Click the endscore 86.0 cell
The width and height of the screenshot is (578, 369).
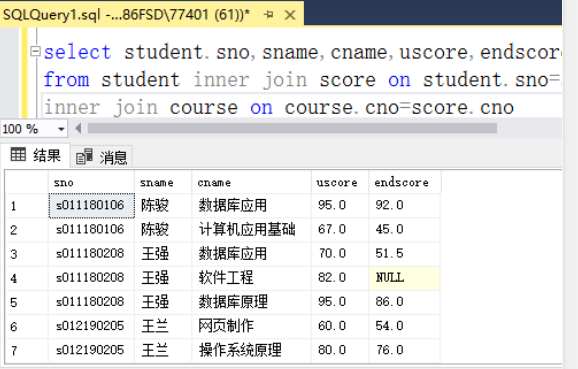[404, 302]
